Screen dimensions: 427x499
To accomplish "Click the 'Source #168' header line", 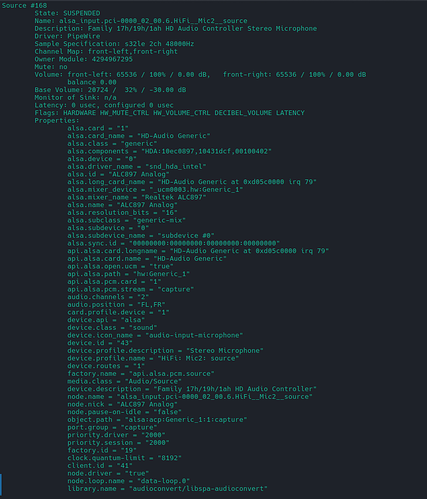I will (x=24, y=5).
